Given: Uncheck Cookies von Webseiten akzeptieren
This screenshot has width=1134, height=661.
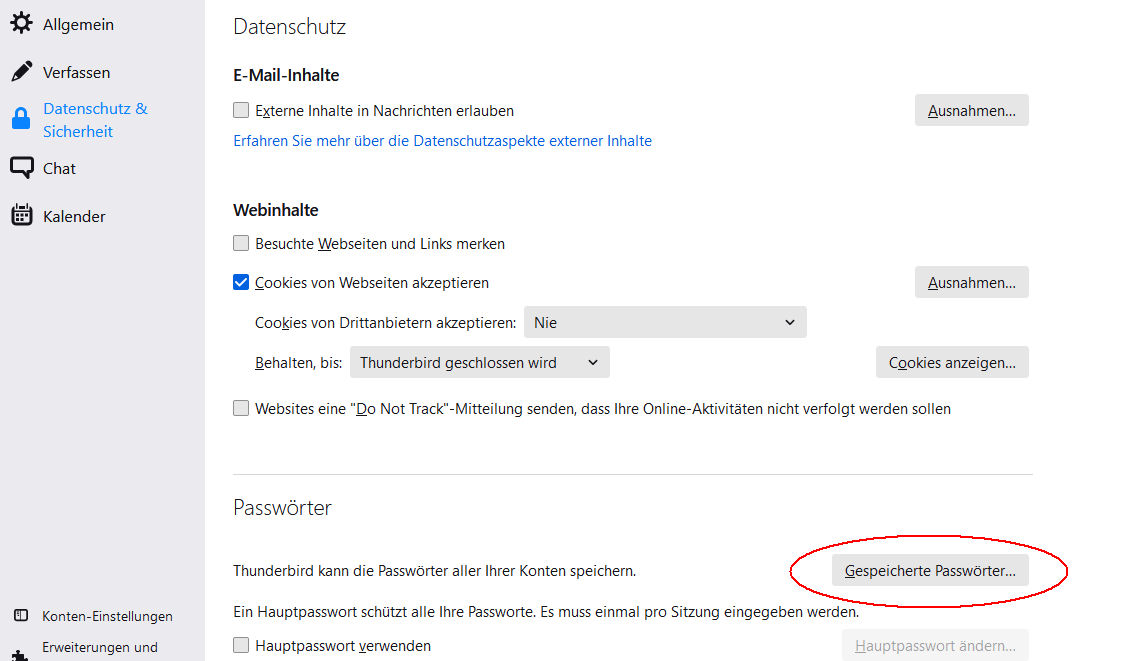Looking at the screenshot, I should (x=241, y=283).
